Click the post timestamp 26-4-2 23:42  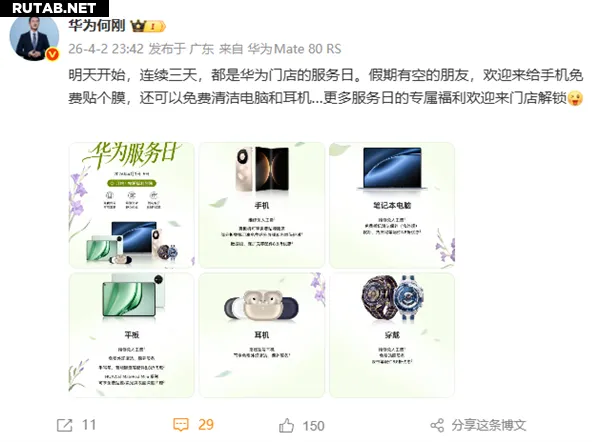[106, 49]
